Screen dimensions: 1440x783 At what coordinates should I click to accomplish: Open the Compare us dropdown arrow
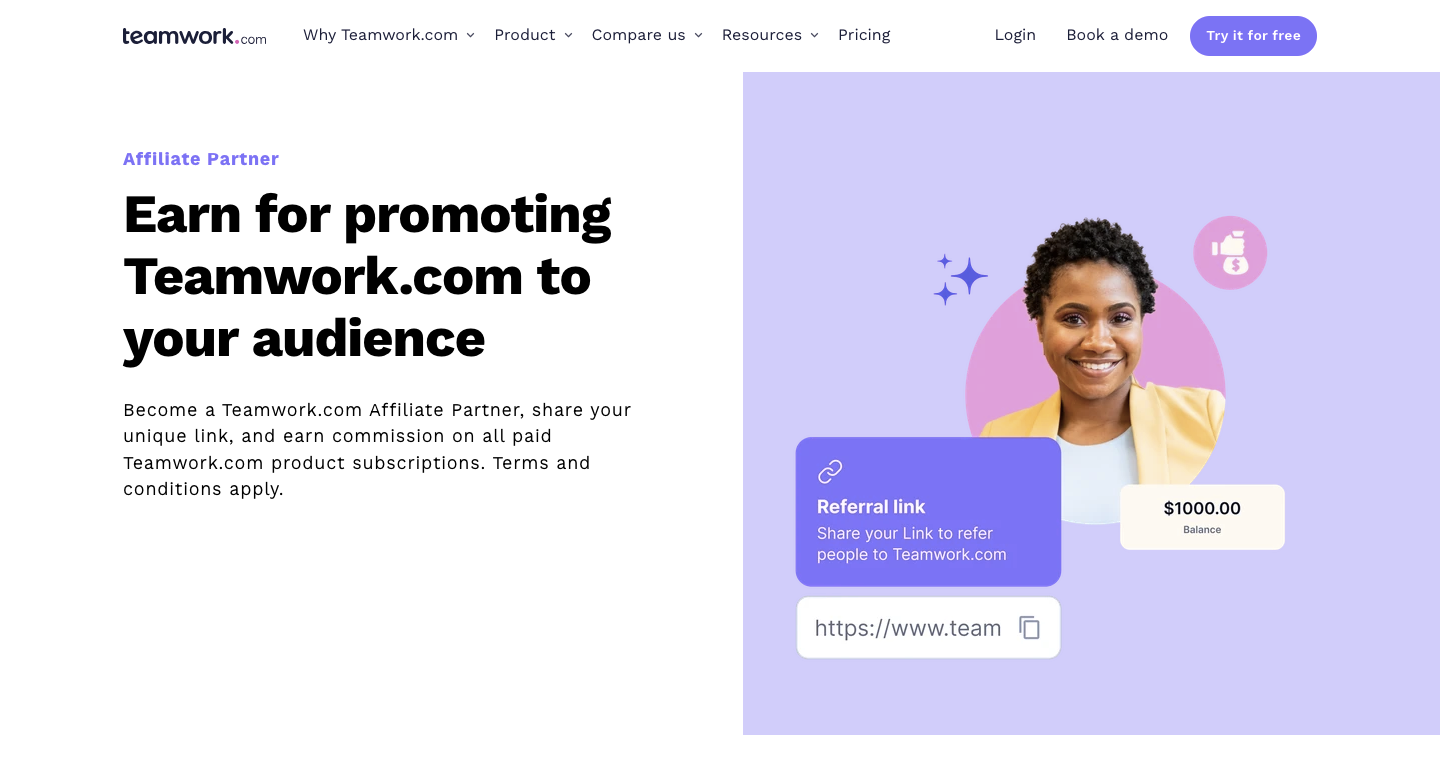(698, 35)
